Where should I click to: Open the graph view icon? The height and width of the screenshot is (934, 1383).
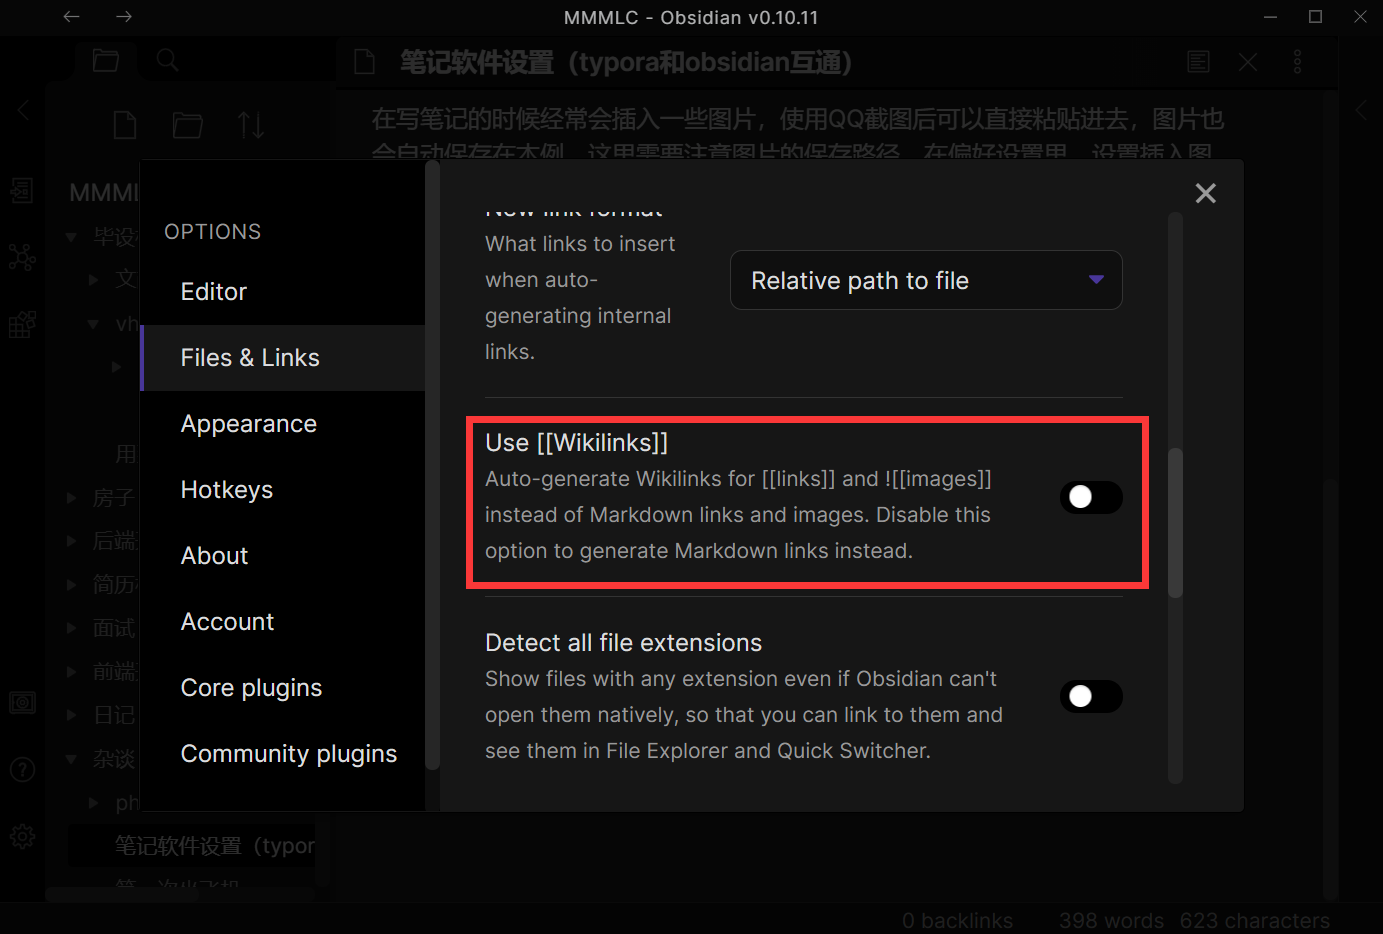pyautogui.click(x=22, y=257)
